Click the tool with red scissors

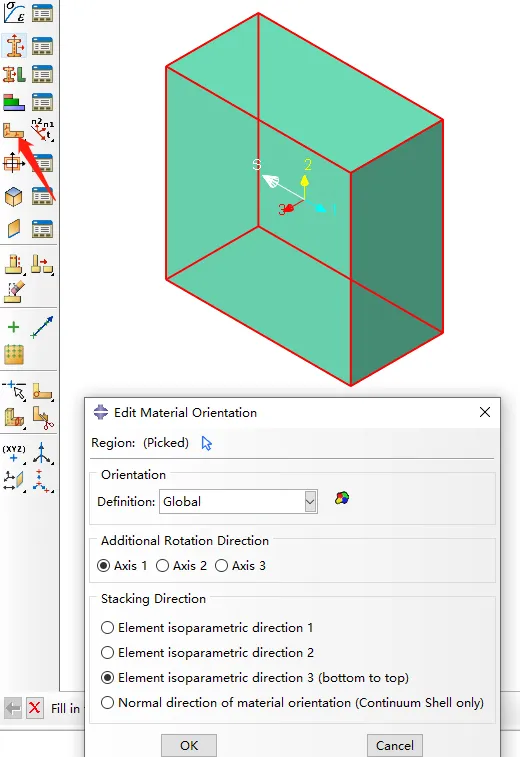[43, 418]
